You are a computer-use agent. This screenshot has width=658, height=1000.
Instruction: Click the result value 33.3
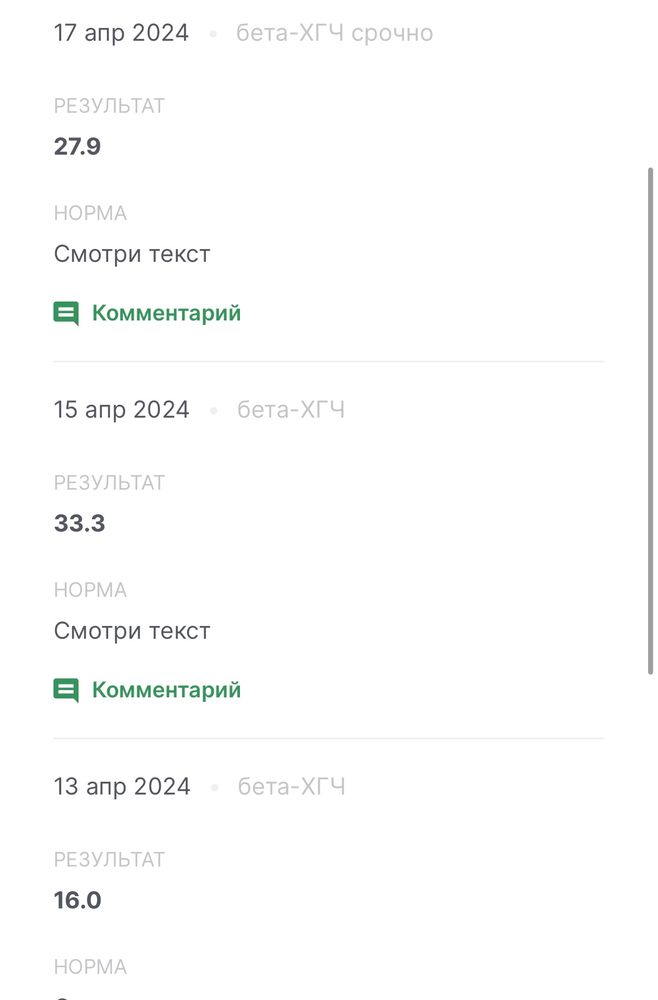pos(79,523)
